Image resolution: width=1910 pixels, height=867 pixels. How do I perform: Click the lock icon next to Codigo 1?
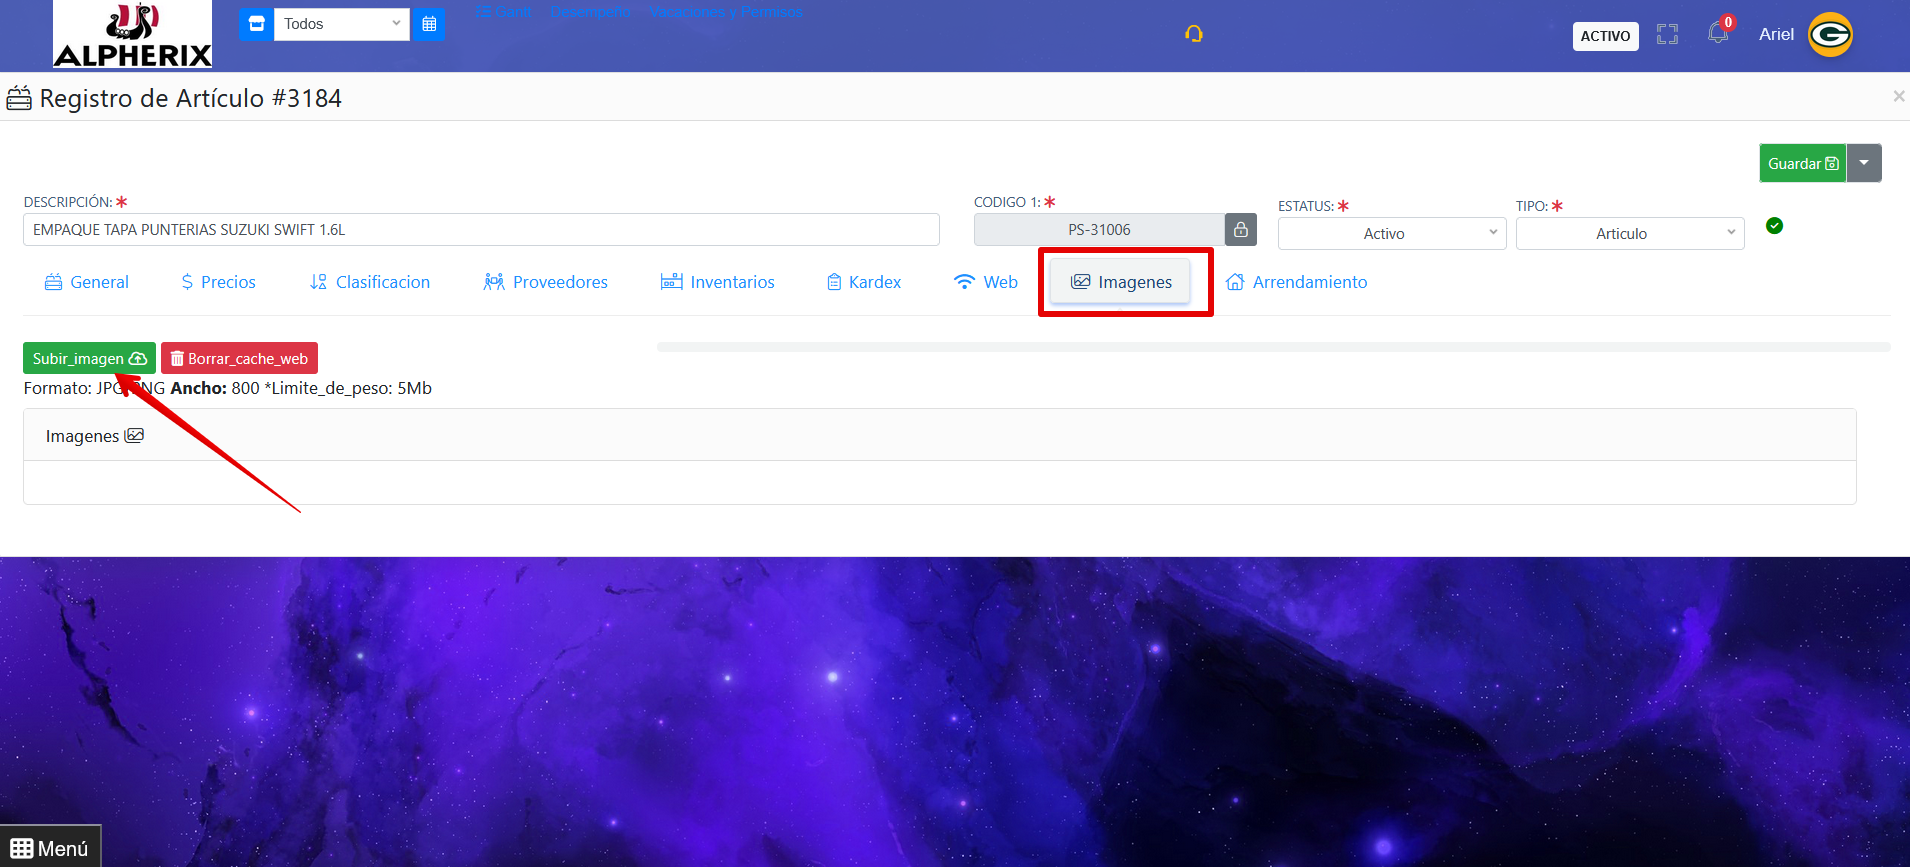(1241, 230)
